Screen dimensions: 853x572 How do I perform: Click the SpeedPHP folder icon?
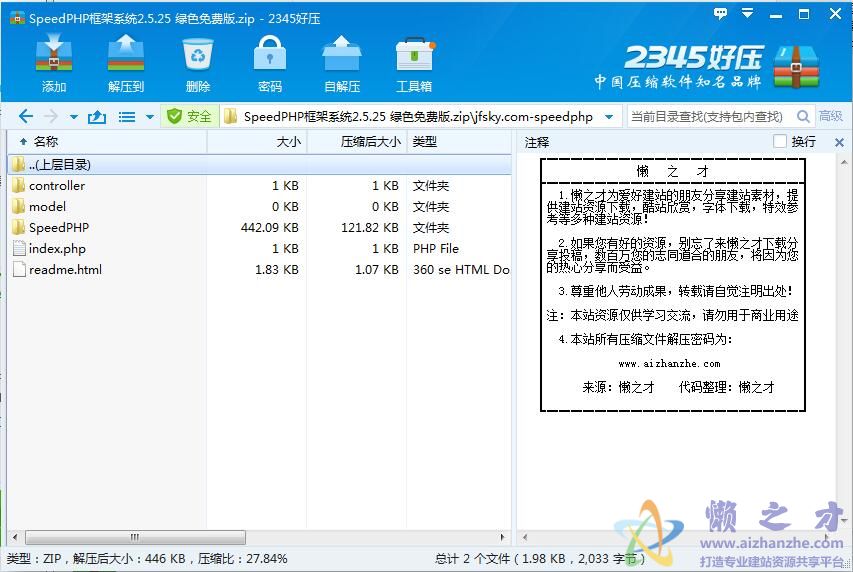[18, 227]
